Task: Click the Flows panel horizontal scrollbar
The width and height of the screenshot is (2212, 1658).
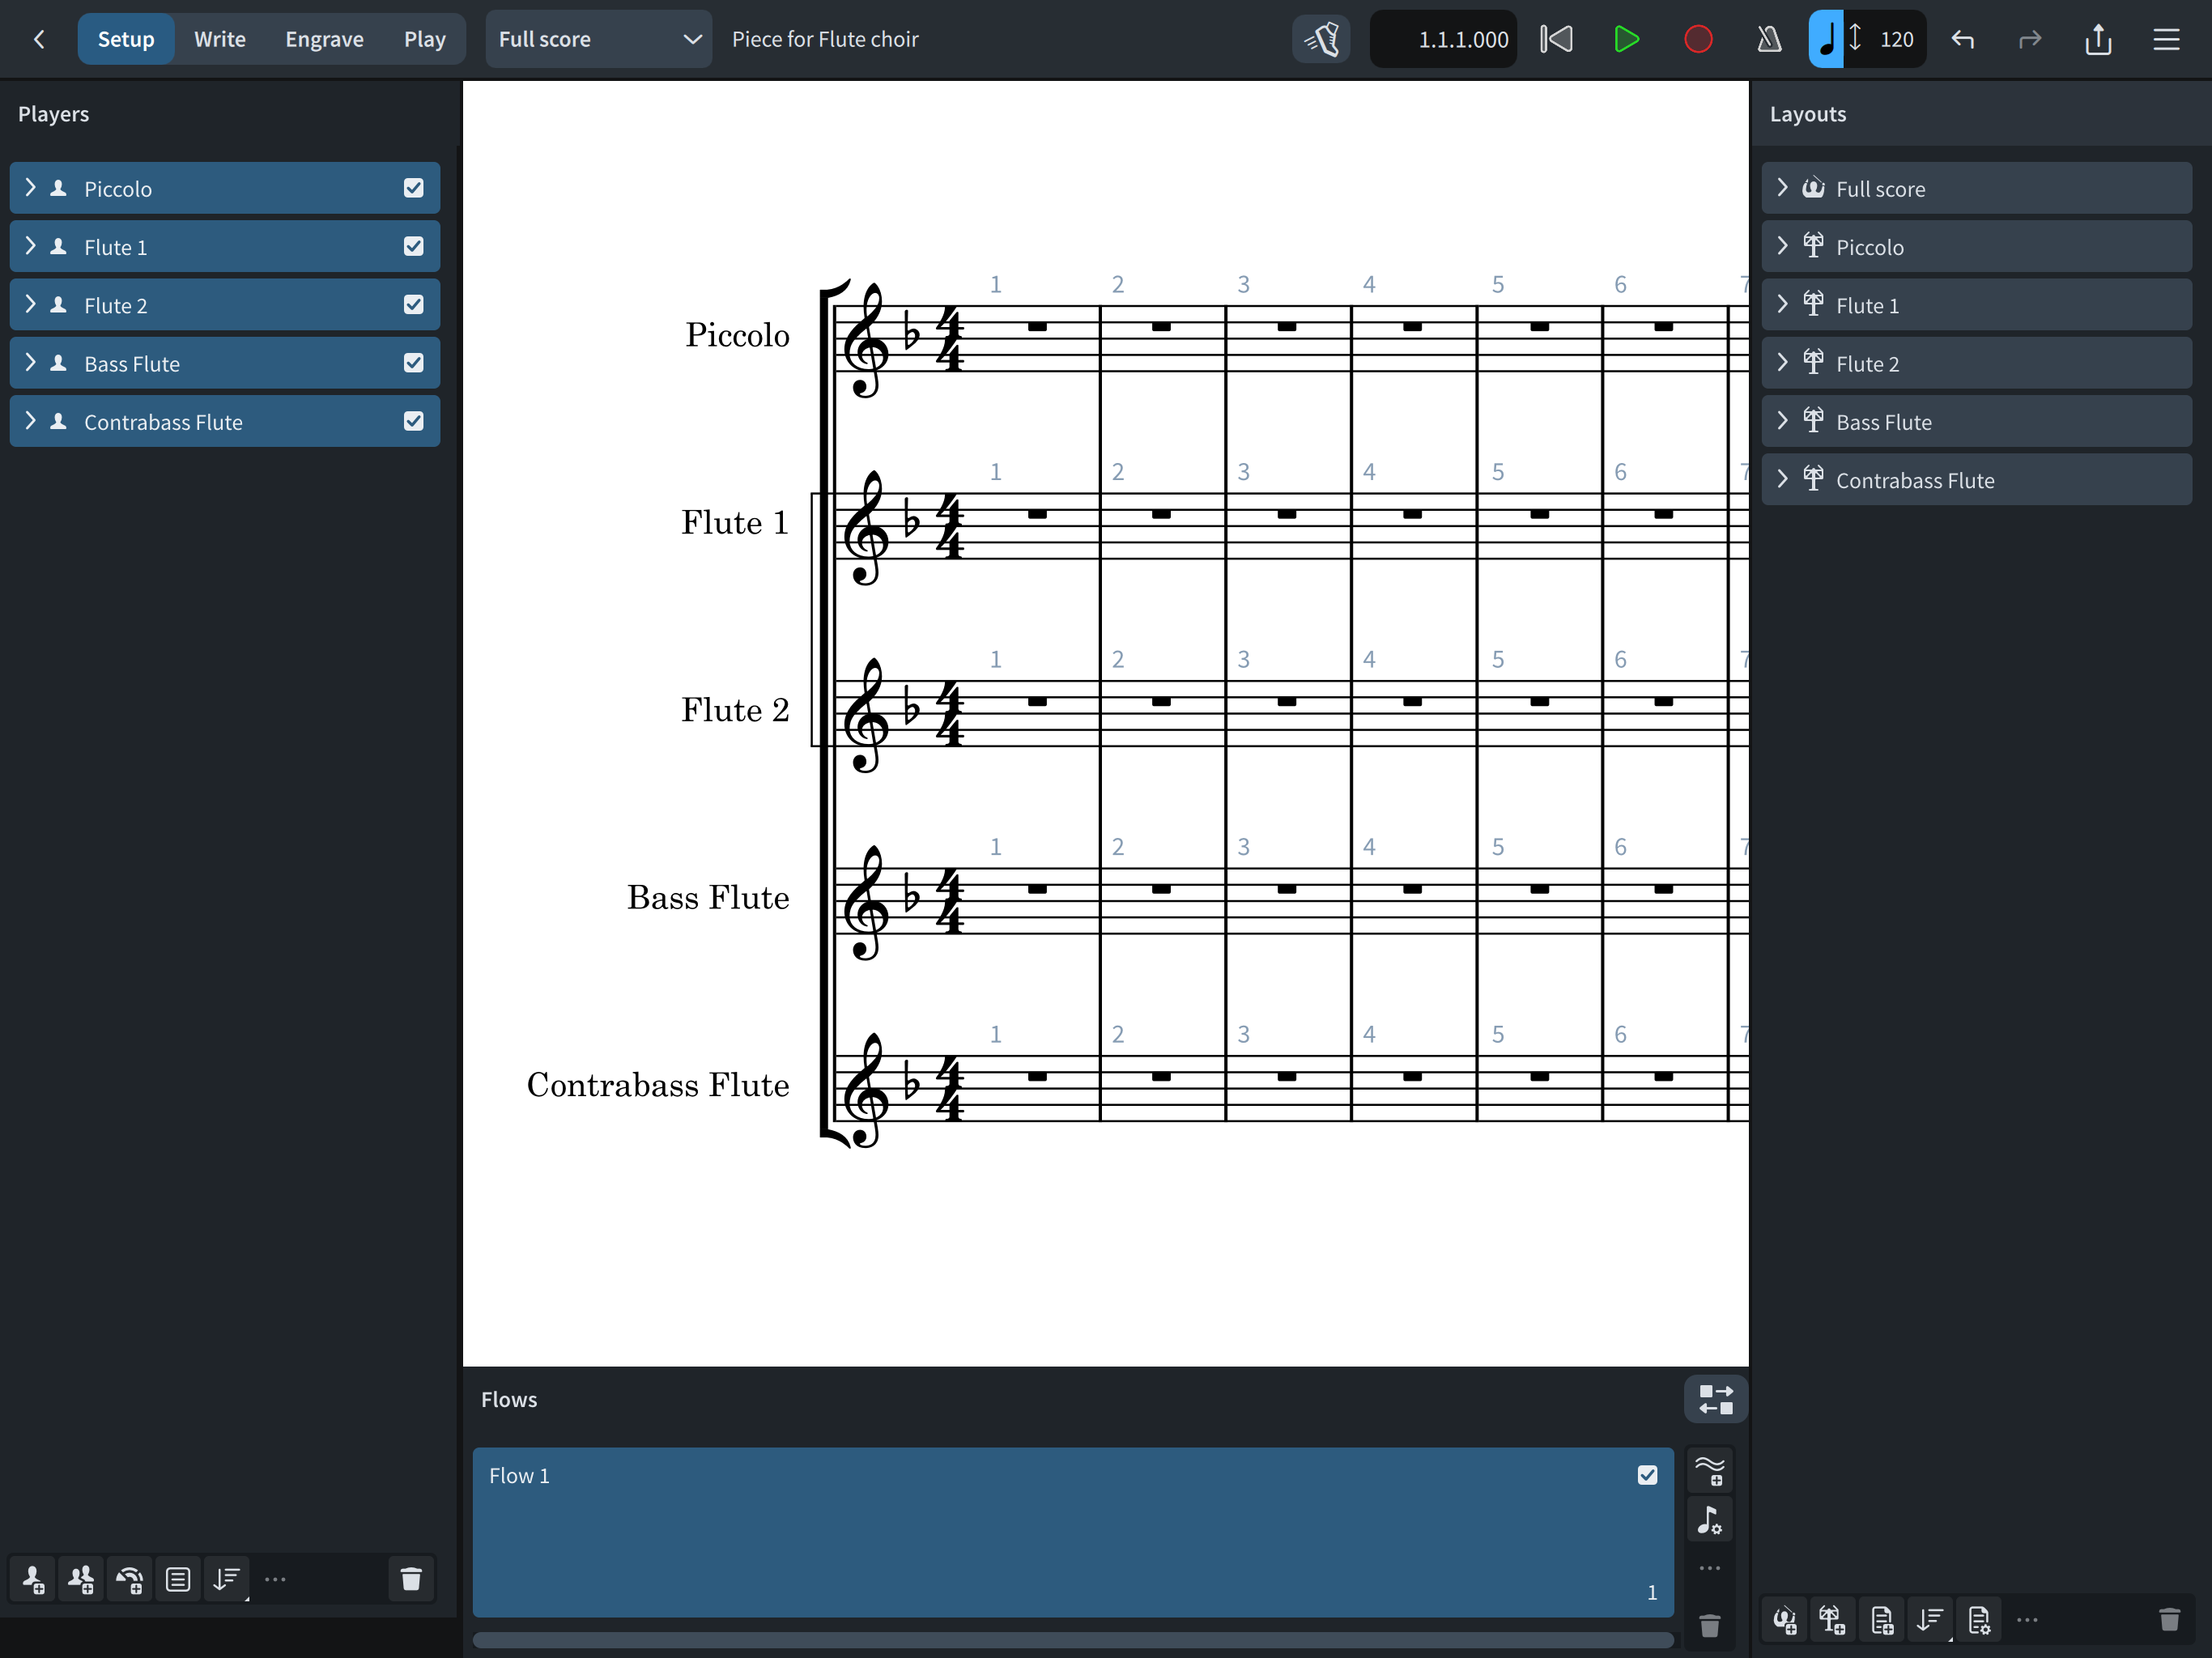Action: (x=1072, y=1640)
